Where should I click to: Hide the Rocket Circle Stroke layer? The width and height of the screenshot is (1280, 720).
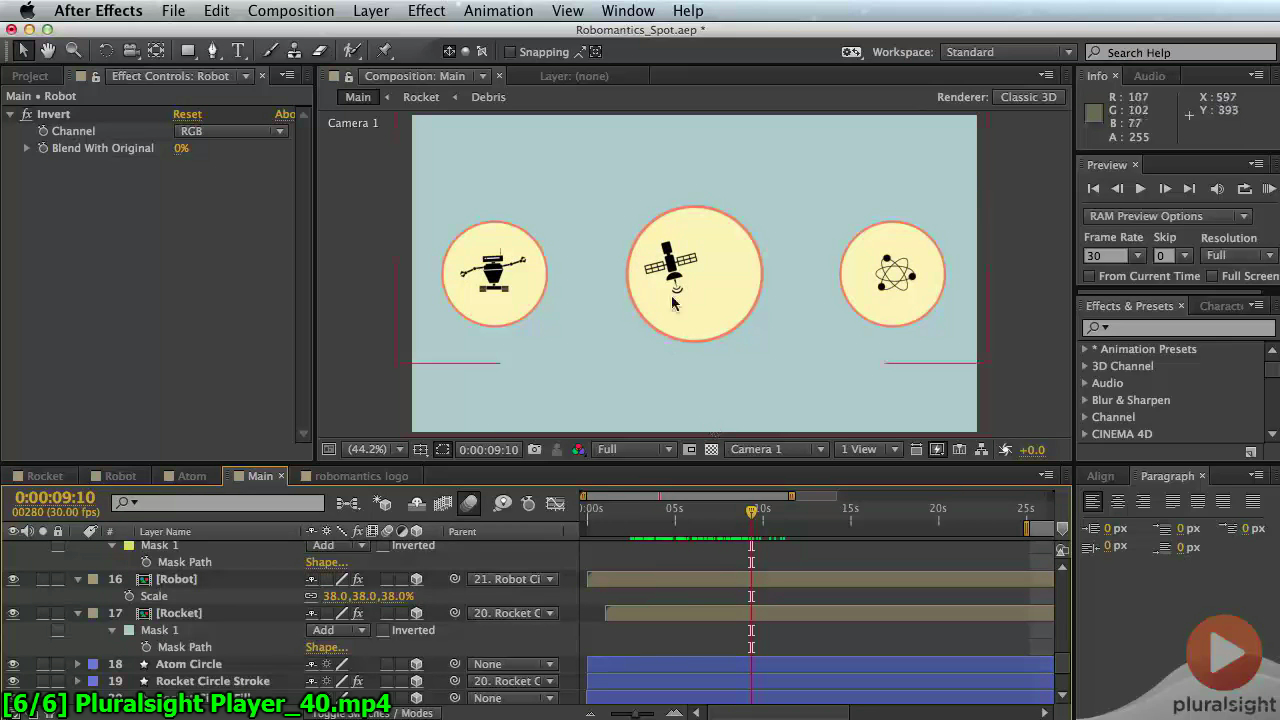13,681
